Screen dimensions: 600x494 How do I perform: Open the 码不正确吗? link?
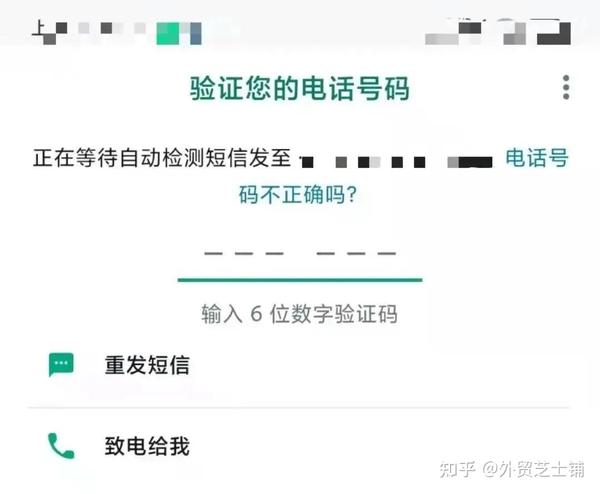[298, 194]
